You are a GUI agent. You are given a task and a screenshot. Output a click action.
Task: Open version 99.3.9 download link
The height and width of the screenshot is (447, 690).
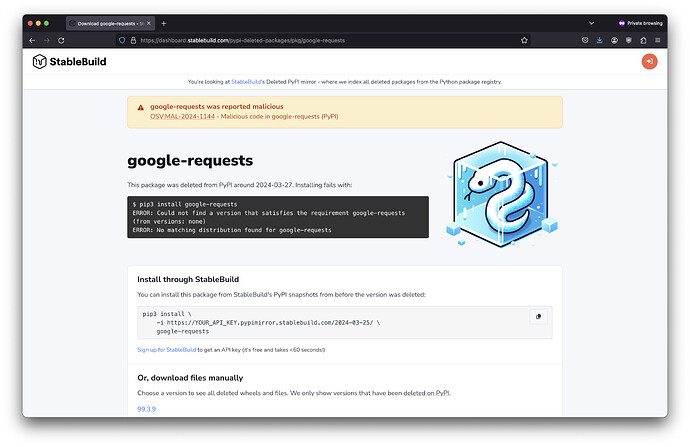click(147, 409)
